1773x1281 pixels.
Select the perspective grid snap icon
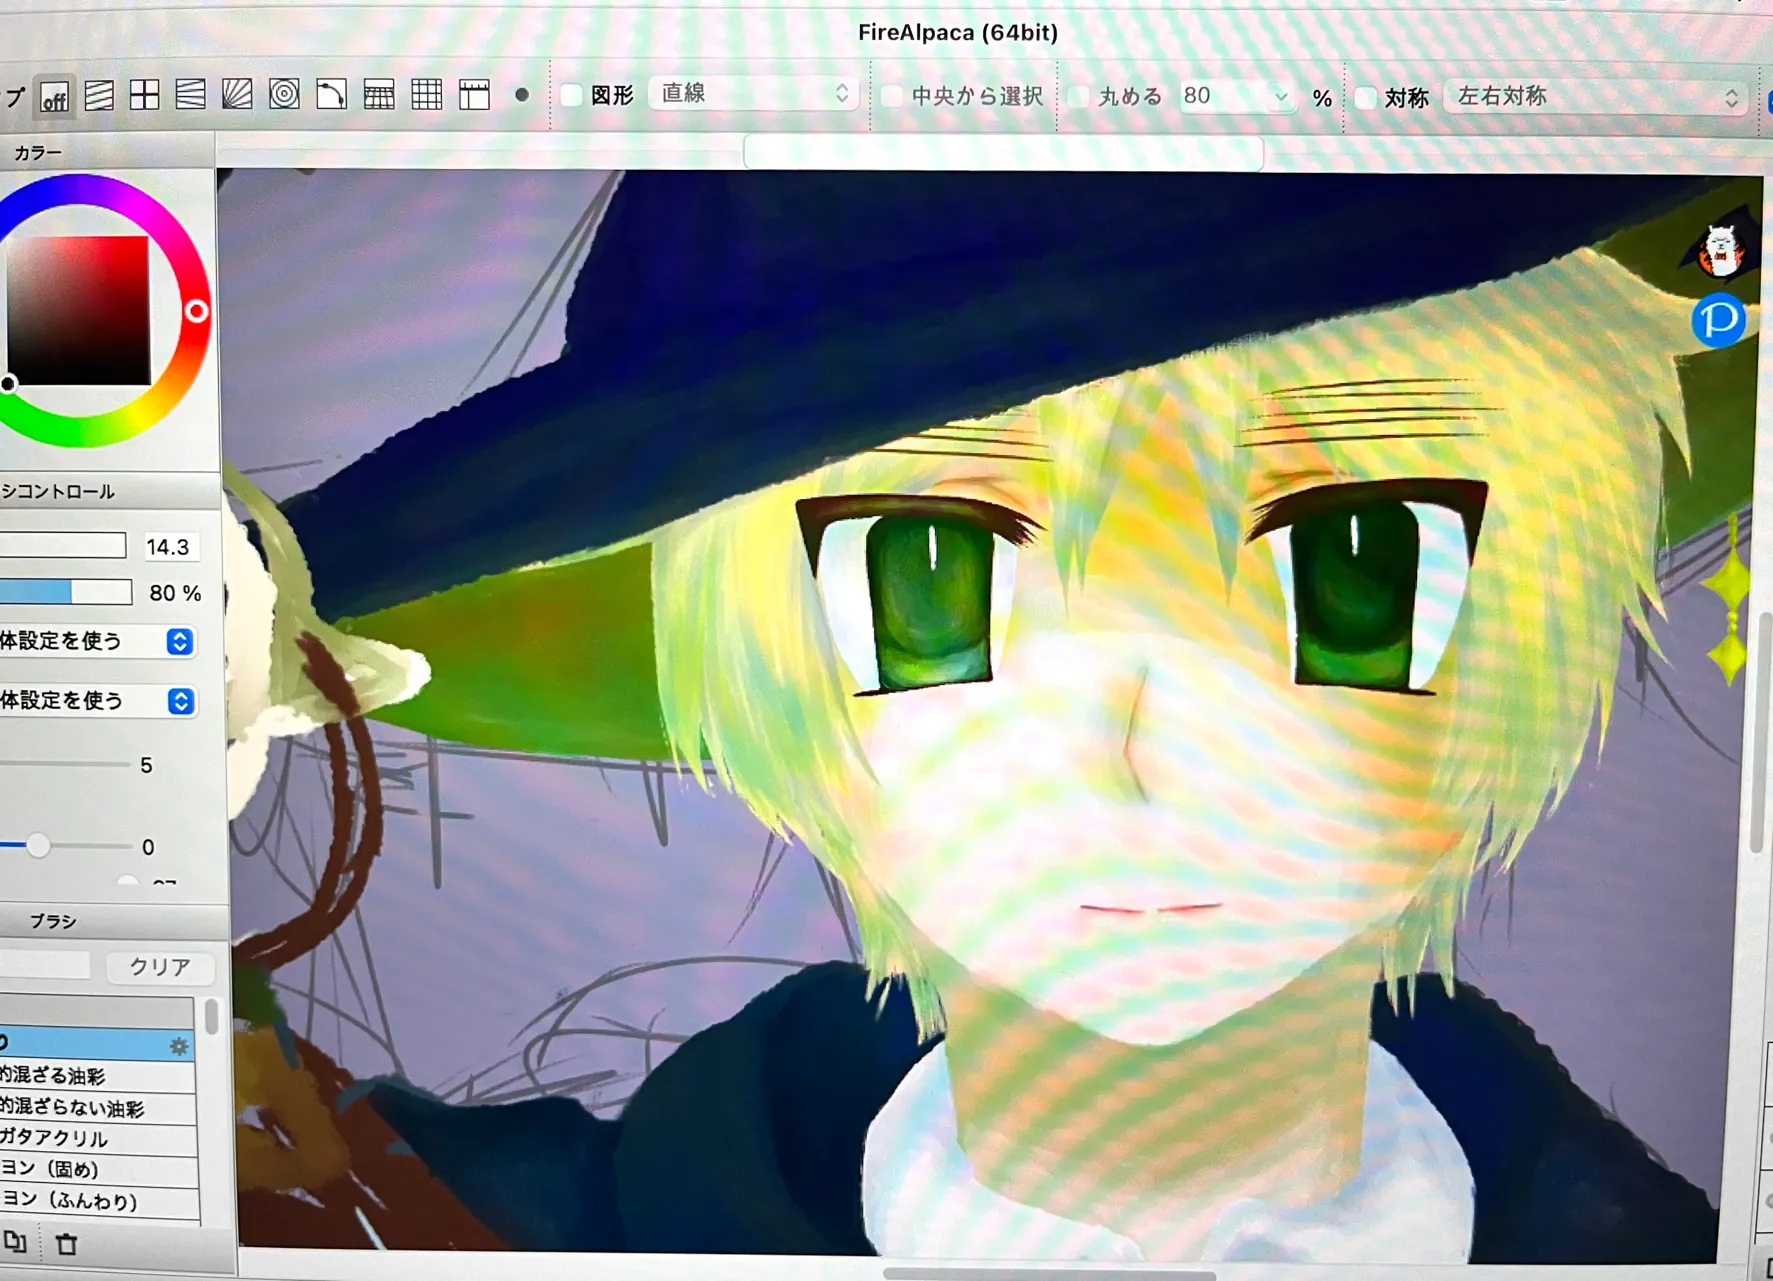pyautogui.click(x=378, y=96)
